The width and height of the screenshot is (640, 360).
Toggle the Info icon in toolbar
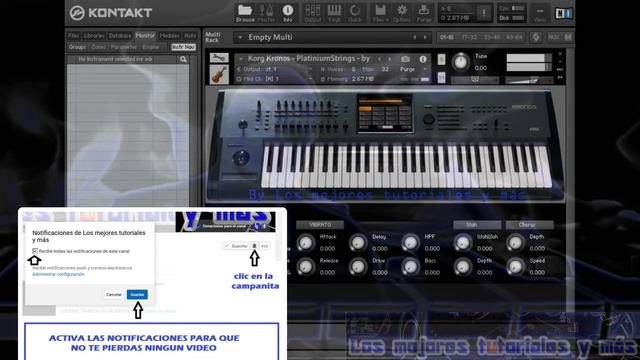tap(288, 13)
